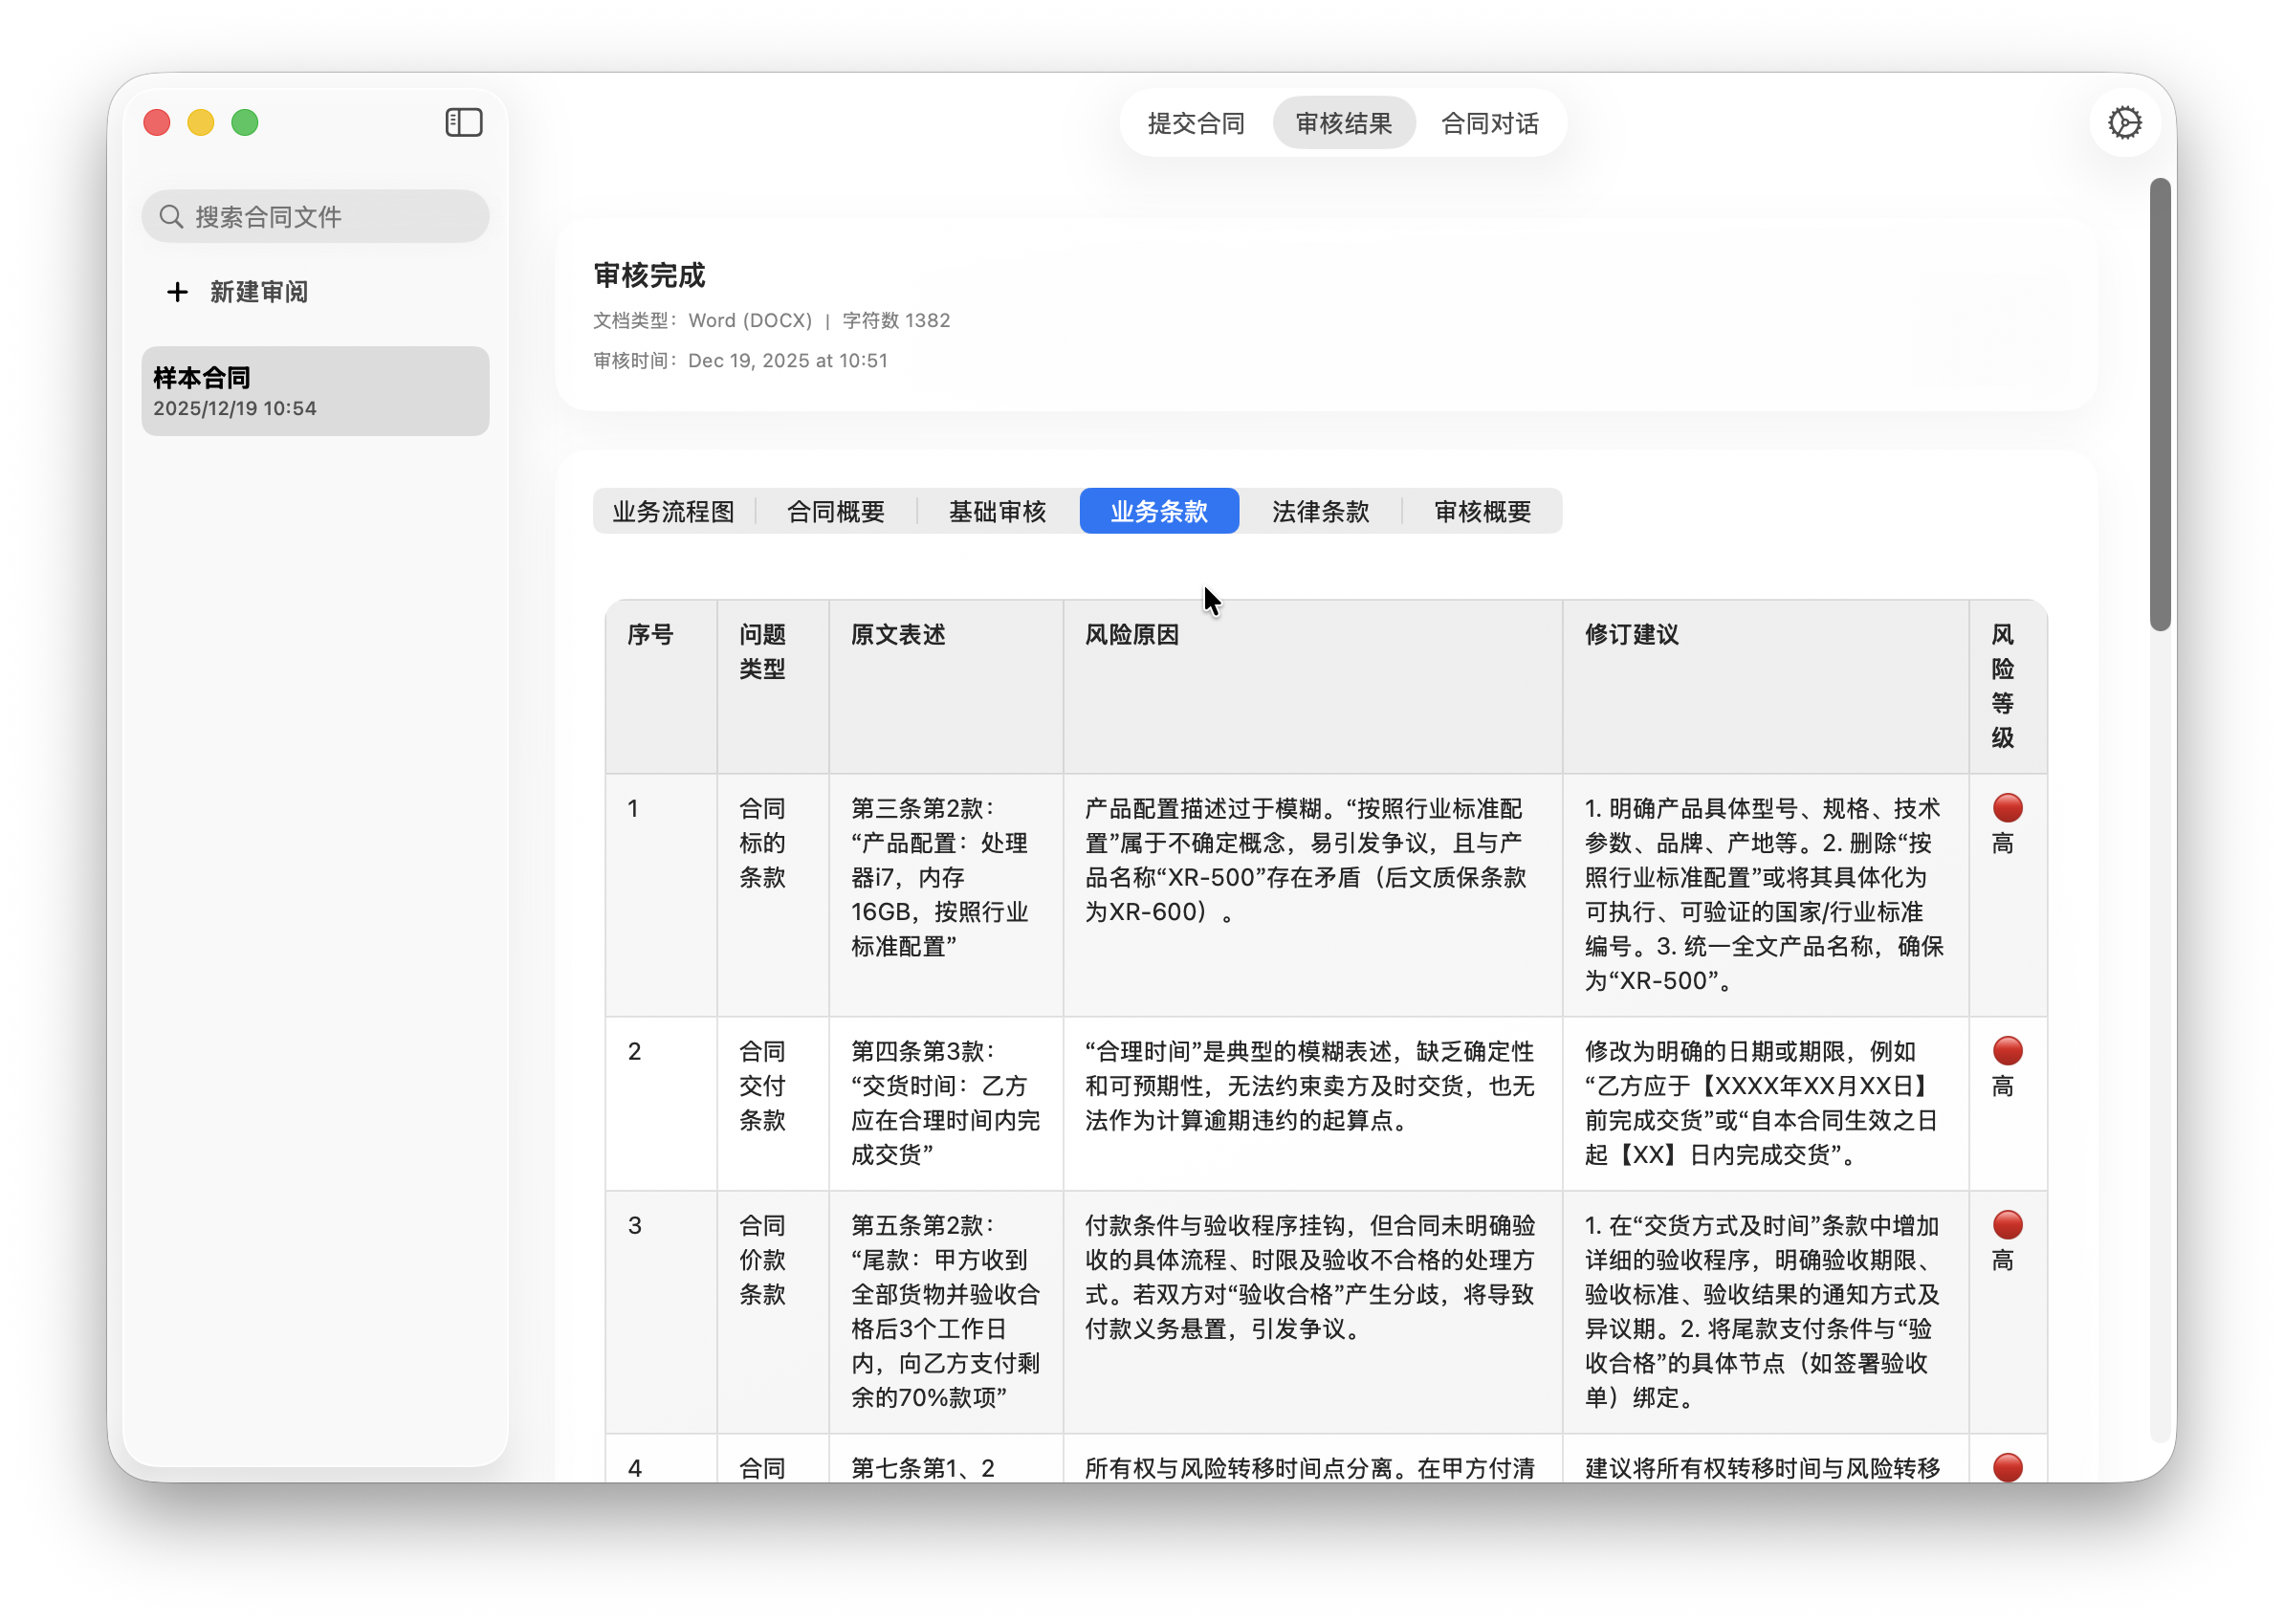Select the 业务流程图 tab

pyautogui.click(x=674, y=511)
